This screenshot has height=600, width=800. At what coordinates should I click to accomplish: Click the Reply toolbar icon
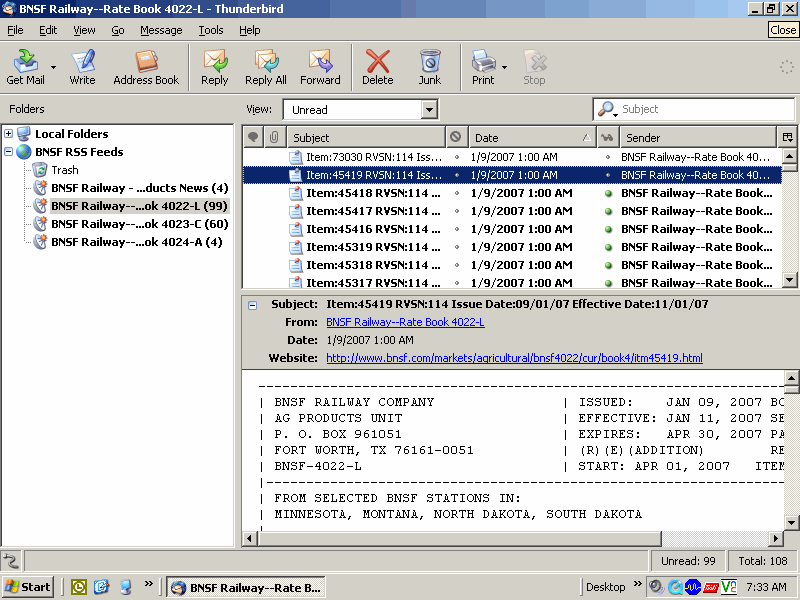(214, 67)
